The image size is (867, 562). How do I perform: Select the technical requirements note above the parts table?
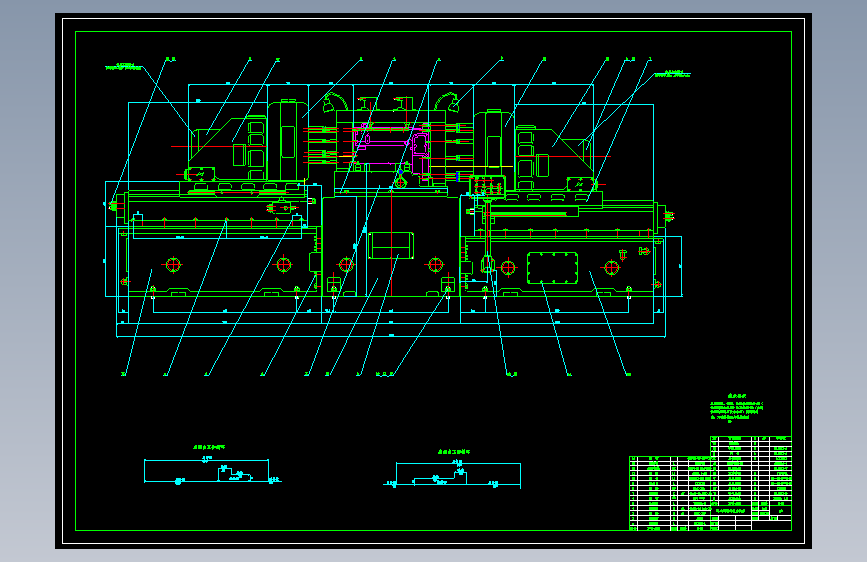737,408
